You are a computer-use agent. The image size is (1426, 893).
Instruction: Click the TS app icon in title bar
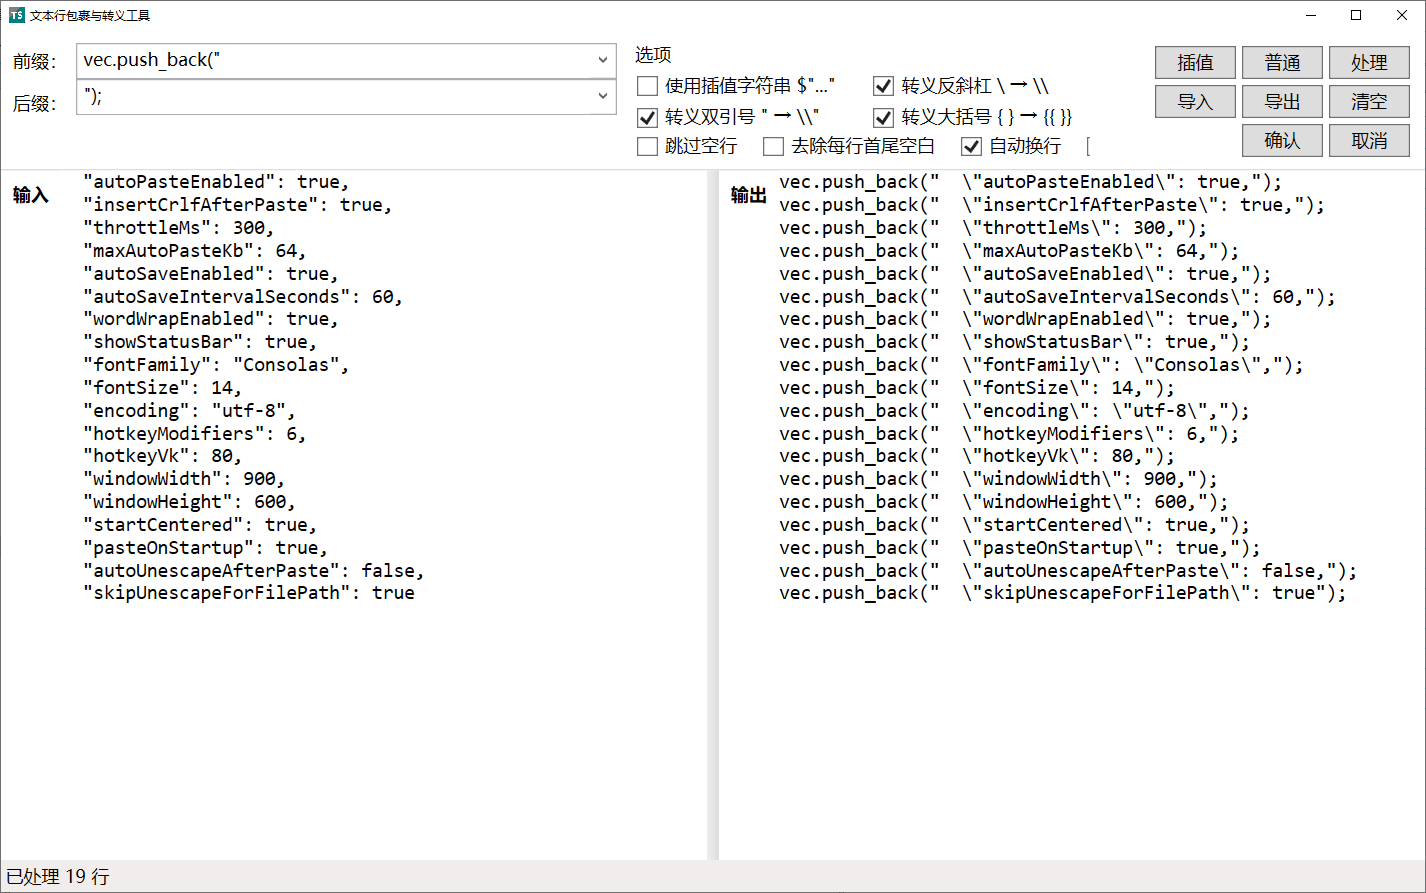(16, 15)
